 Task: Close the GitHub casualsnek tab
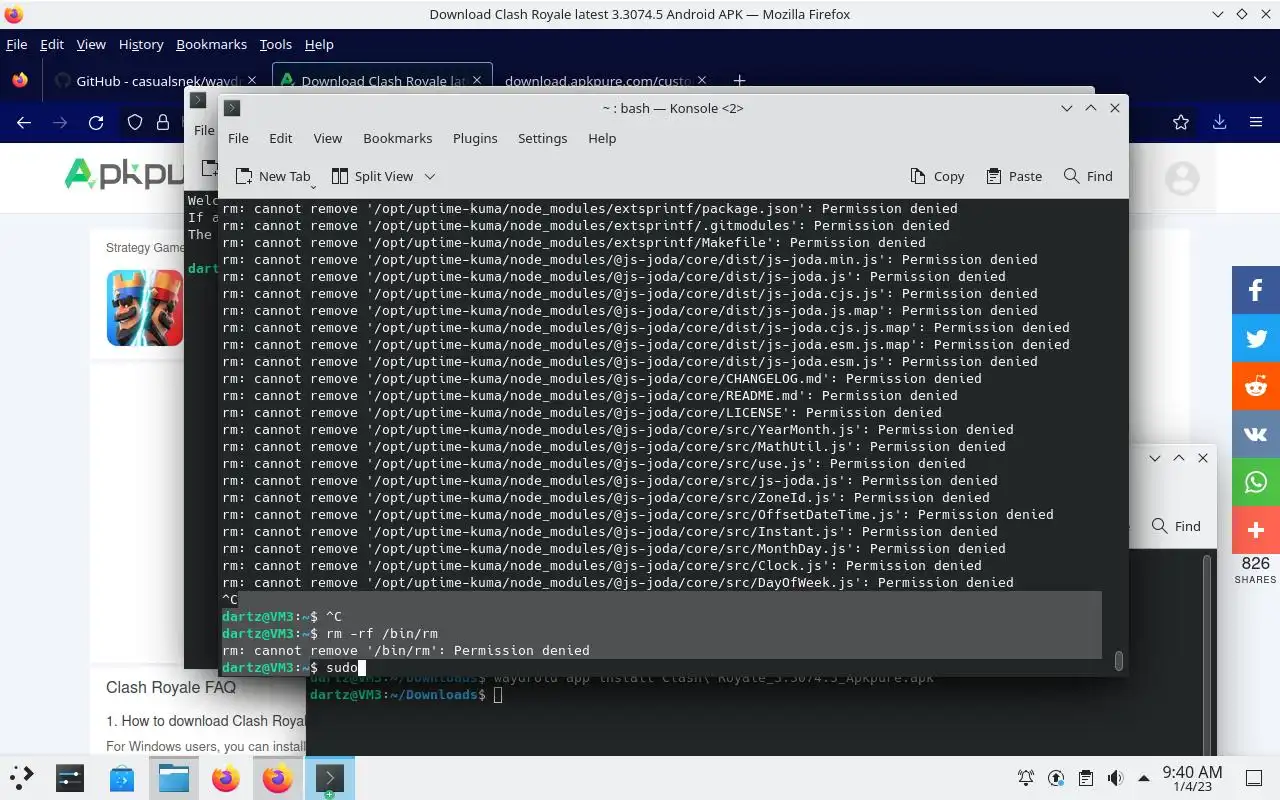(x=252, y=80)
